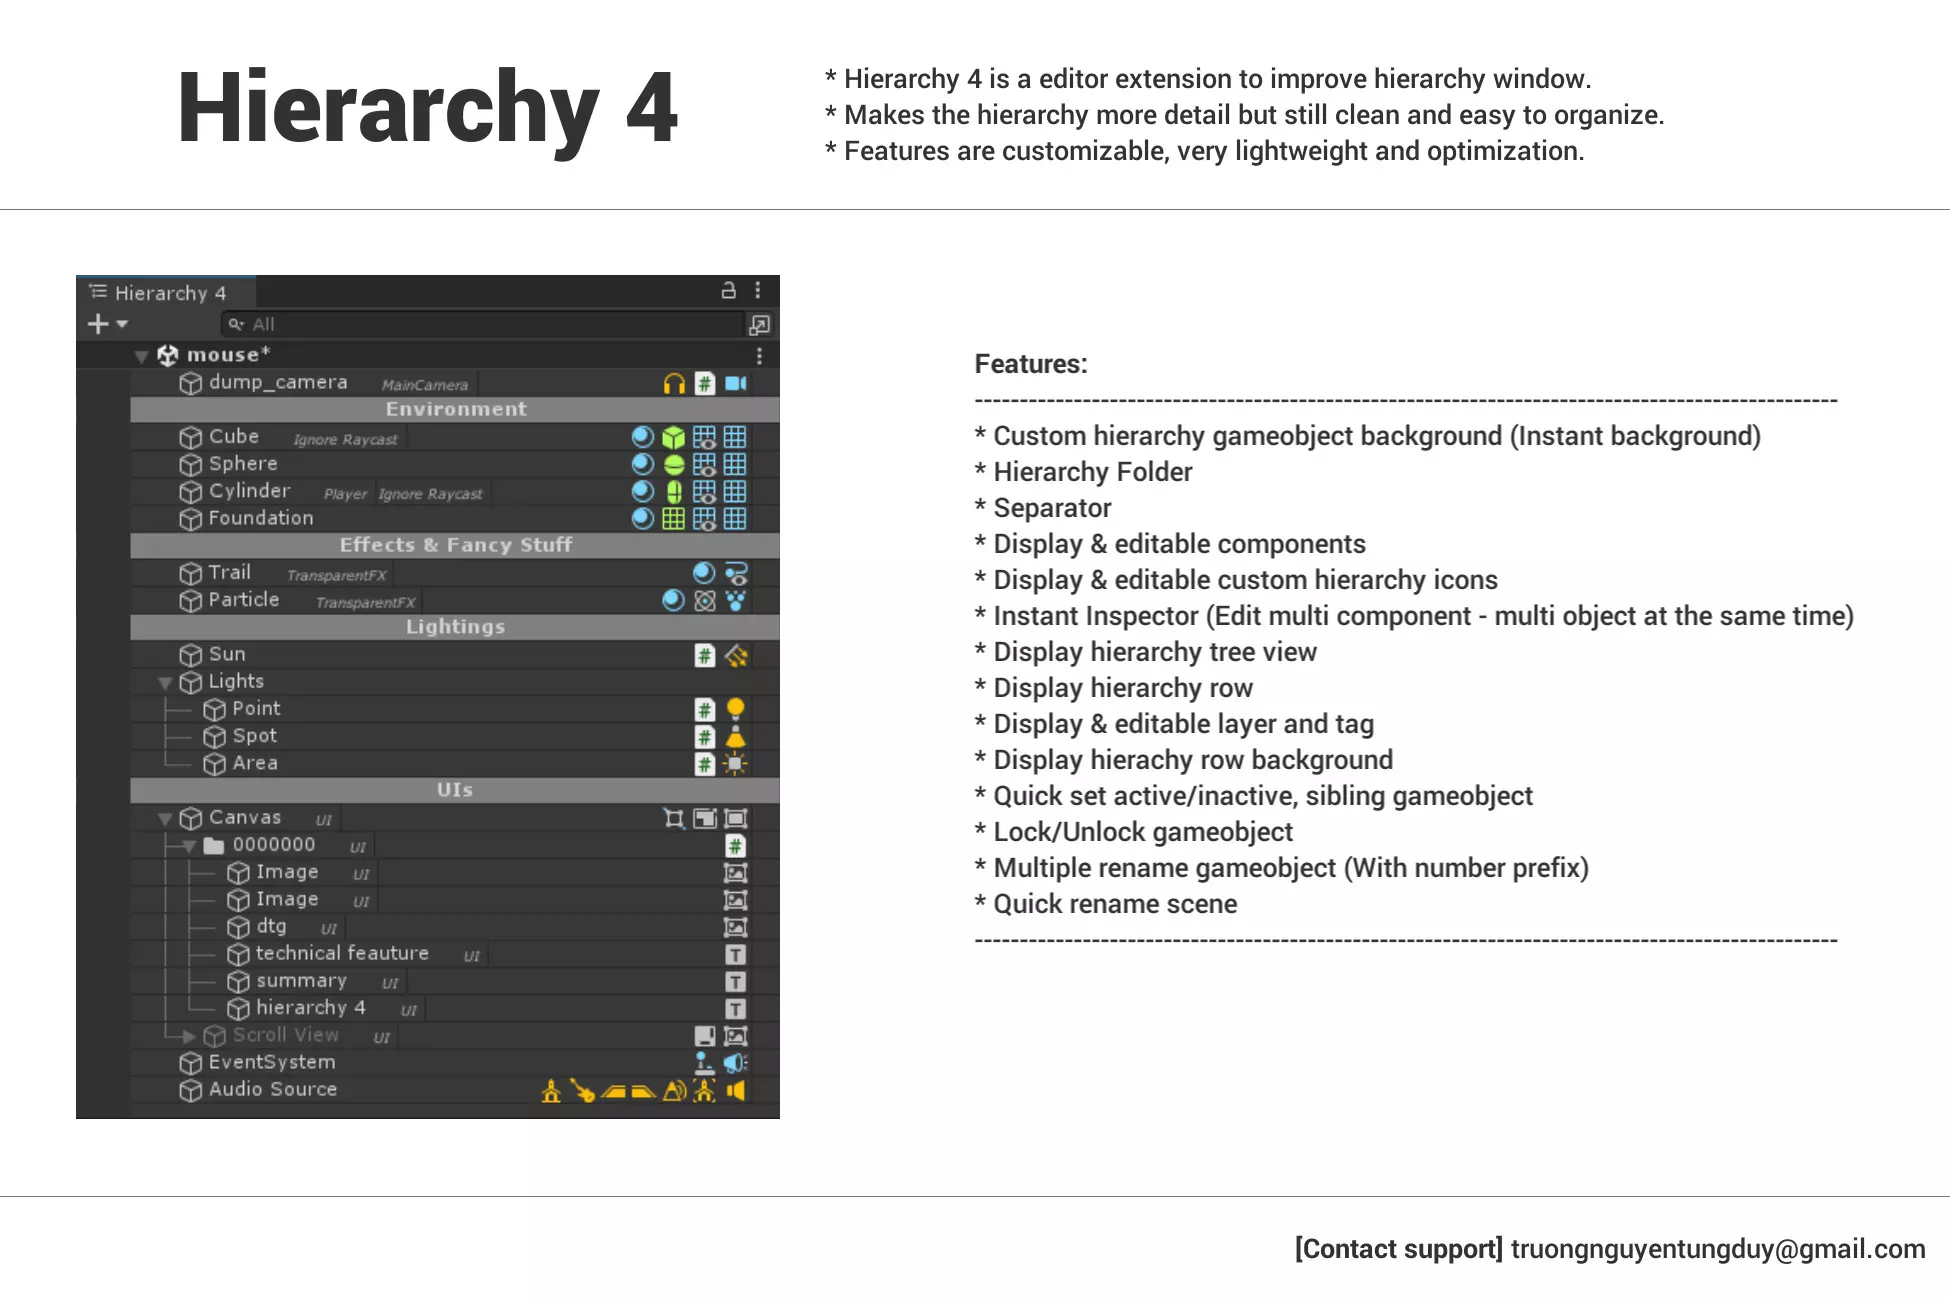Click the truongnguyentungduy@gmail.com support email
1950x1300 pixels.
[x=1718, y=1249]
